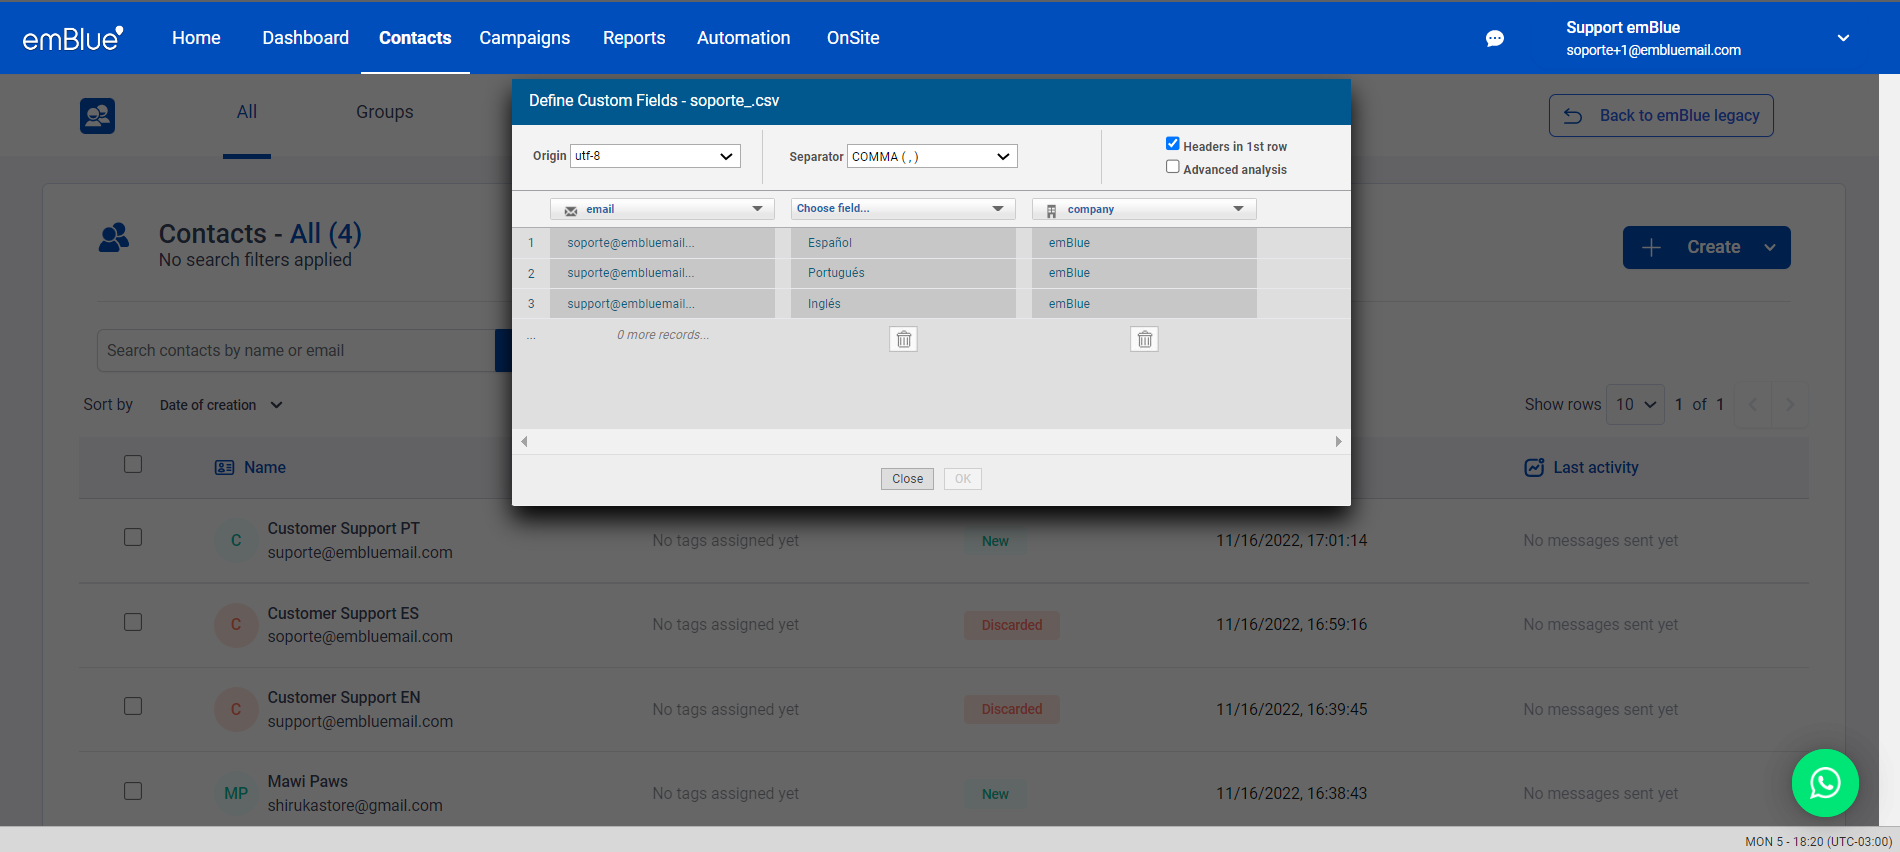This screenshot has height=852, width=1900.
Task: Open the Choose field column dropdown
Action: pos(902,209)
